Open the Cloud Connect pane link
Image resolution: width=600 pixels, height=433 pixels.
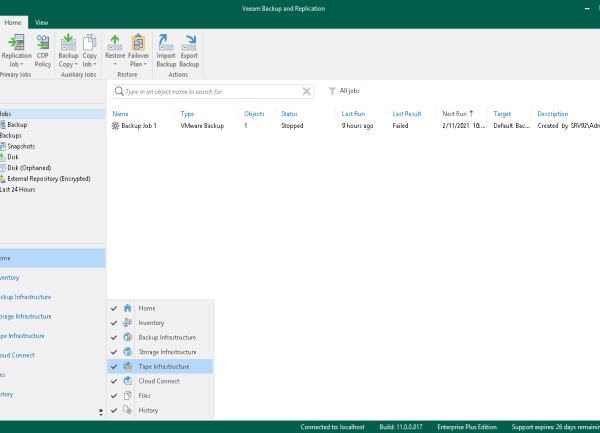point(17,355)
